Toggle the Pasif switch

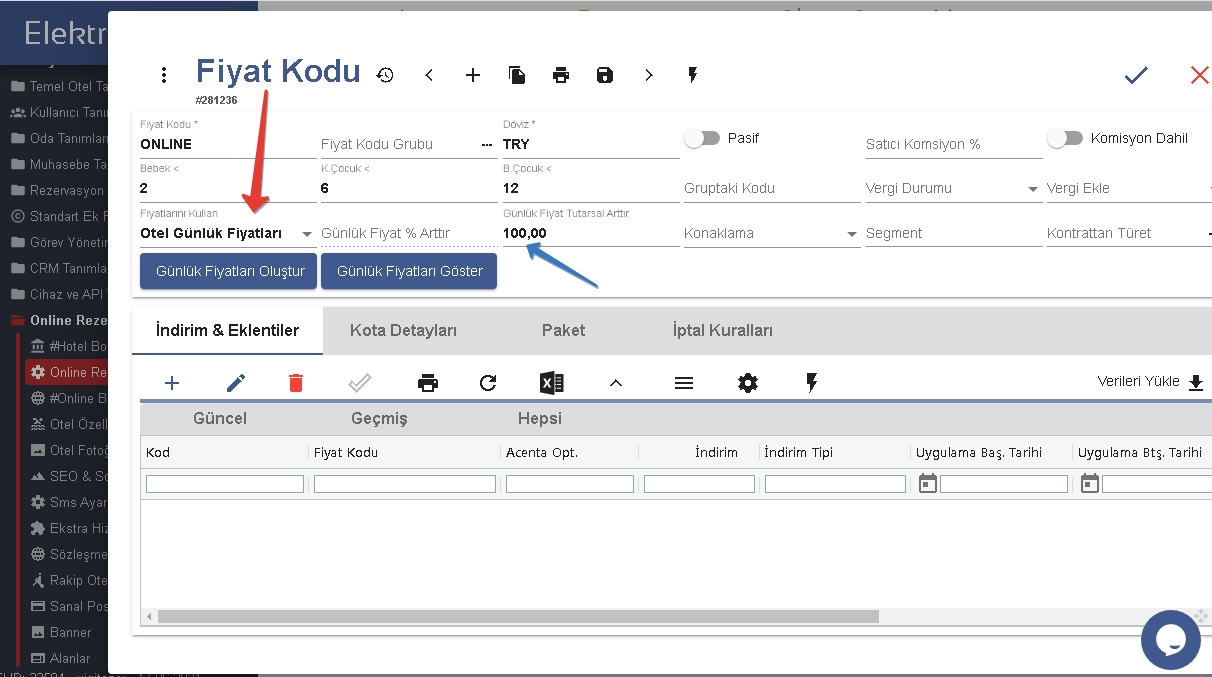tap(702, 139)
